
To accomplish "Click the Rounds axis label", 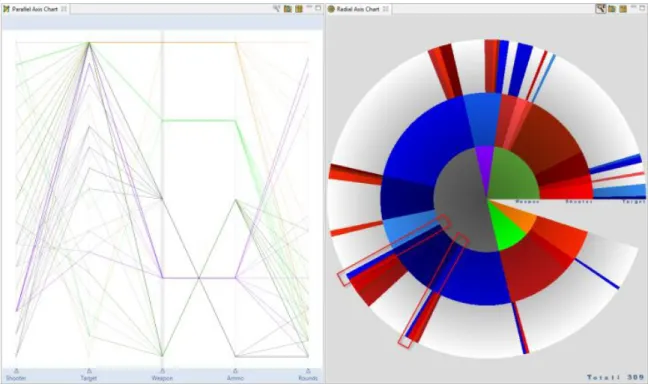I will [308, 378].
